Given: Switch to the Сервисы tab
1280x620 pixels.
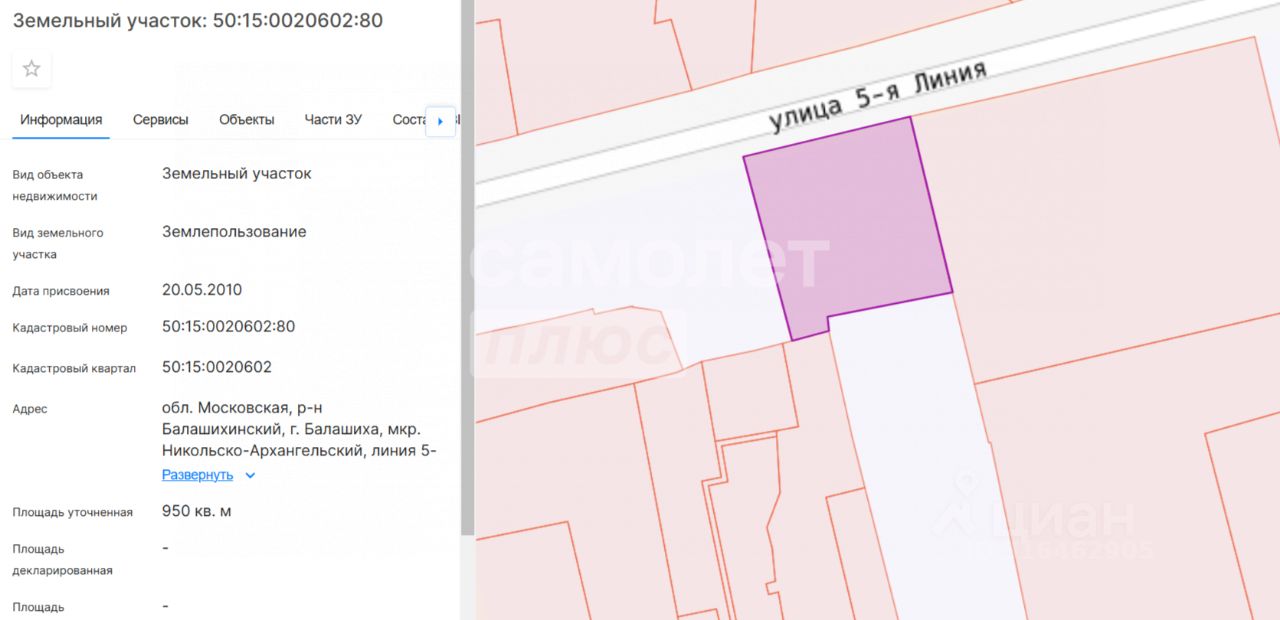Looking at the screenshot, I should point(160,120).
